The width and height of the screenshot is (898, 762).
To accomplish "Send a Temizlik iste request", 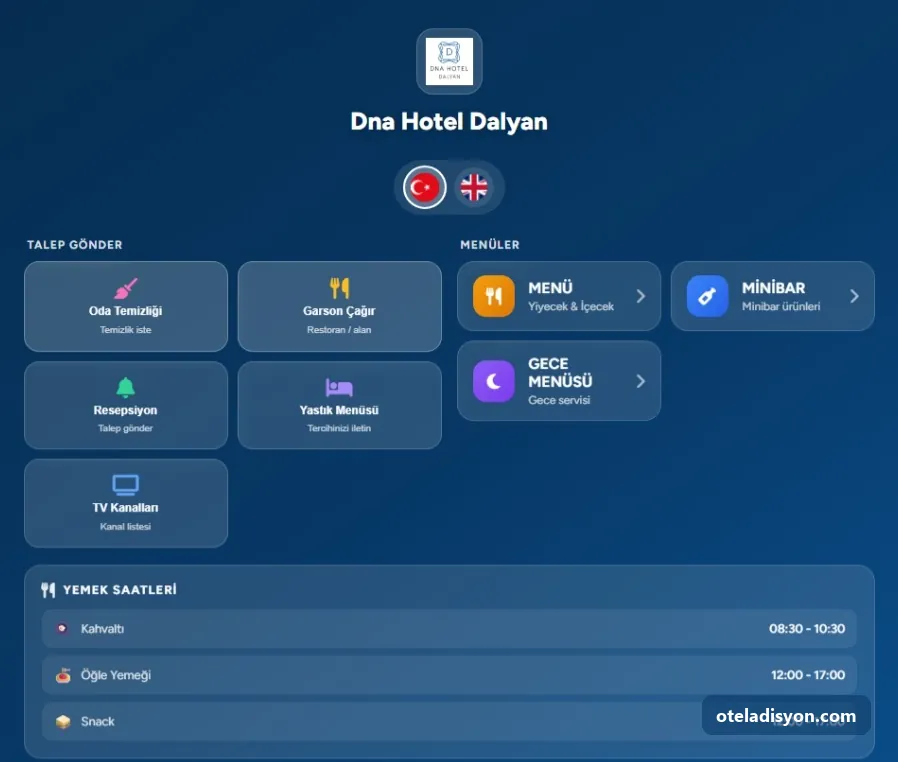I will pos(126,306).
